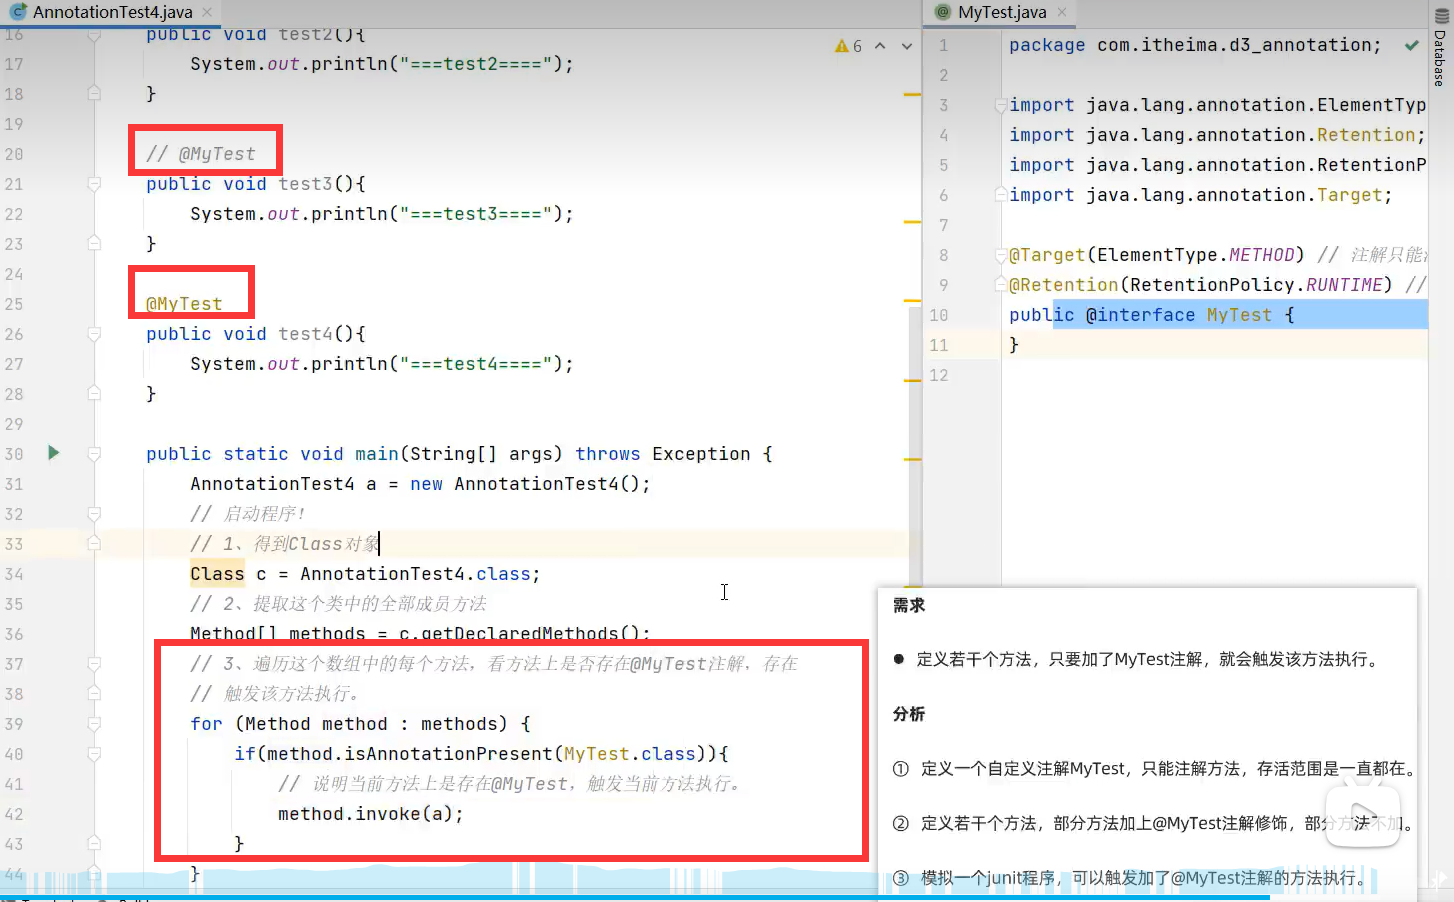Click the '需求' heading in the popup
The image size is (1454, 902).
point(909,605)
